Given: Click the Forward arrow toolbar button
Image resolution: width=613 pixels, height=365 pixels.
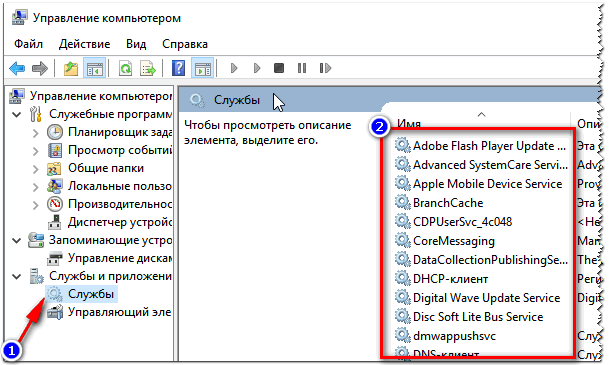Looking at the screenshot, I should (39, 69).
